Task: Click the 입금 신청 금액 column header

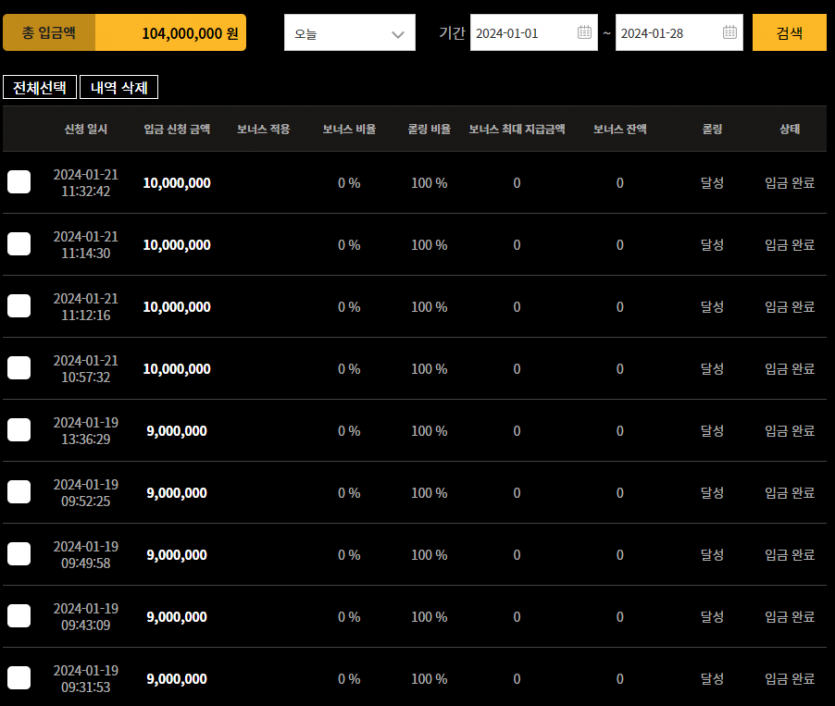Action: [x=177, y=129]
